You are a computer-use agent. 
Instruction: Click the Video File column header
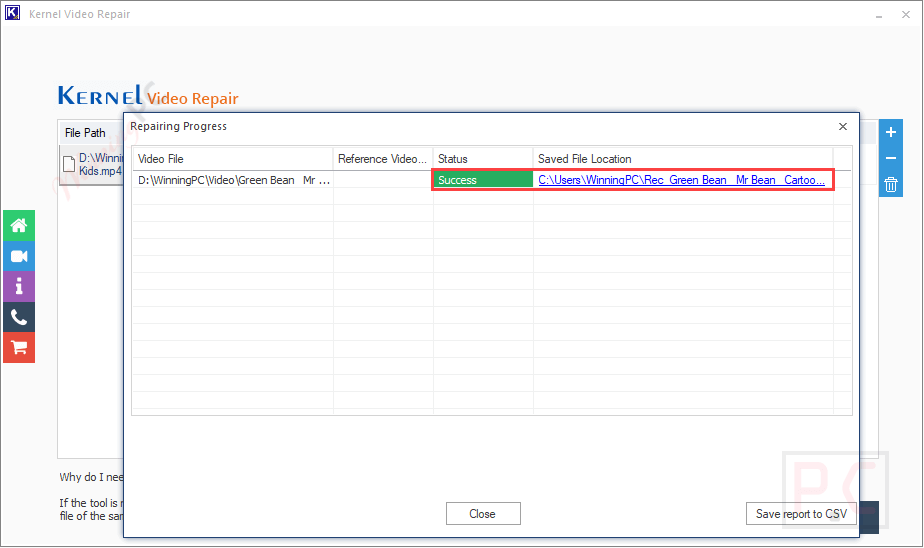coord(233,159)
